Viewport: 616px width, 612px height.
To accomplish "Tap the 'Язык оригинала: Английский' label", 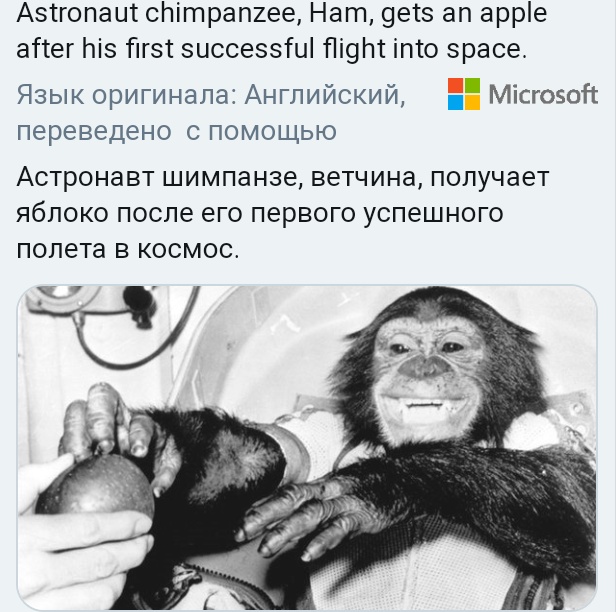I will pos(211,95).
